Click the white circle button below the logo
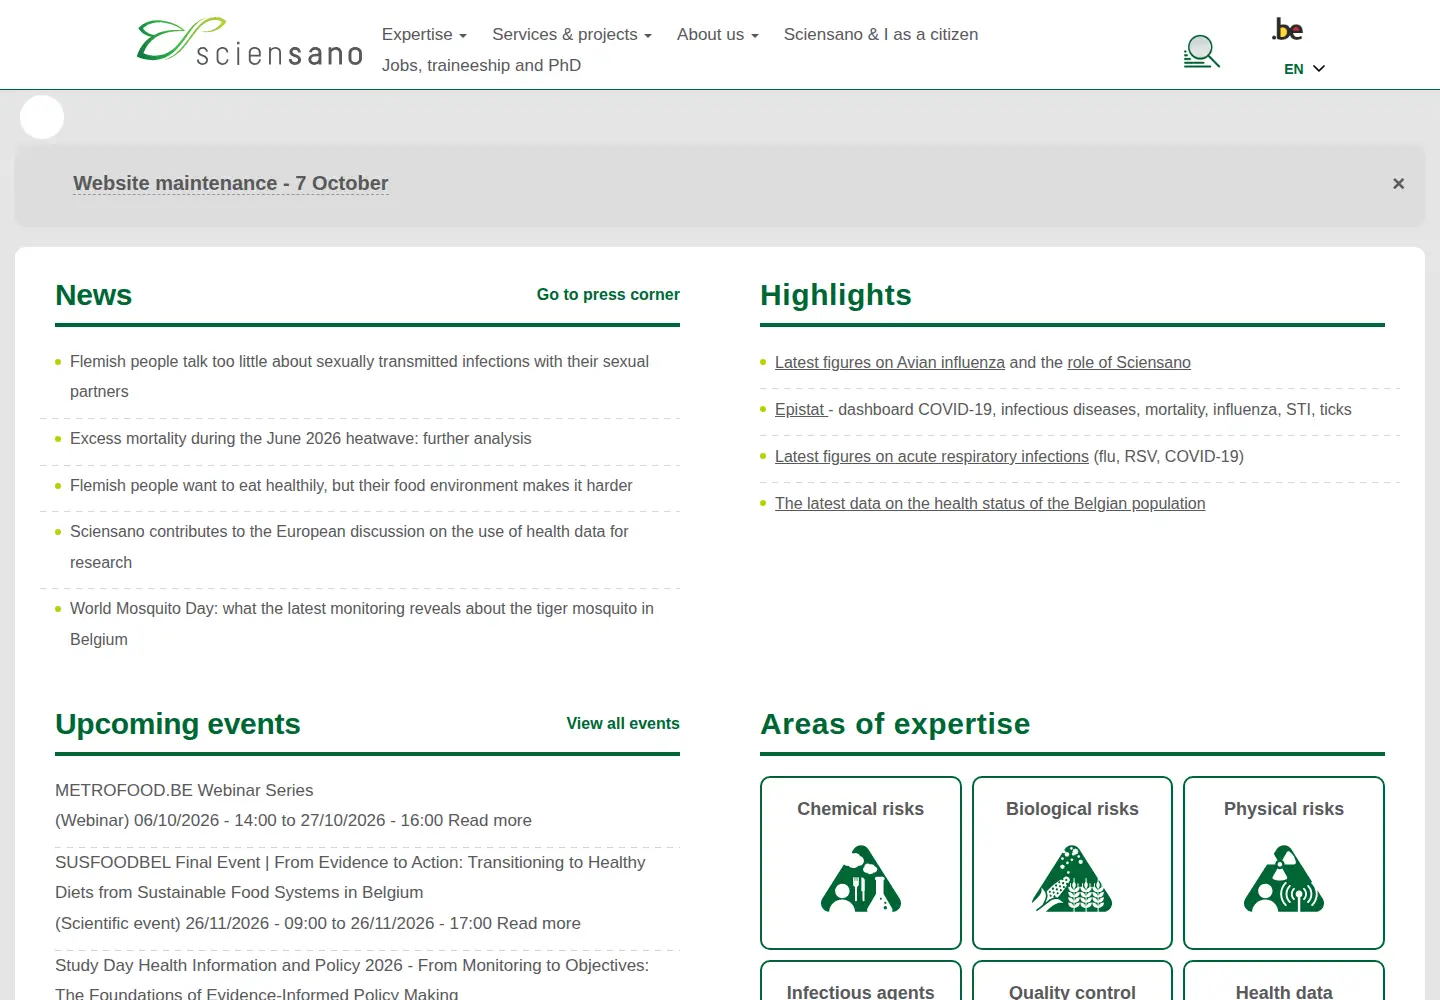 pos(42,117)
